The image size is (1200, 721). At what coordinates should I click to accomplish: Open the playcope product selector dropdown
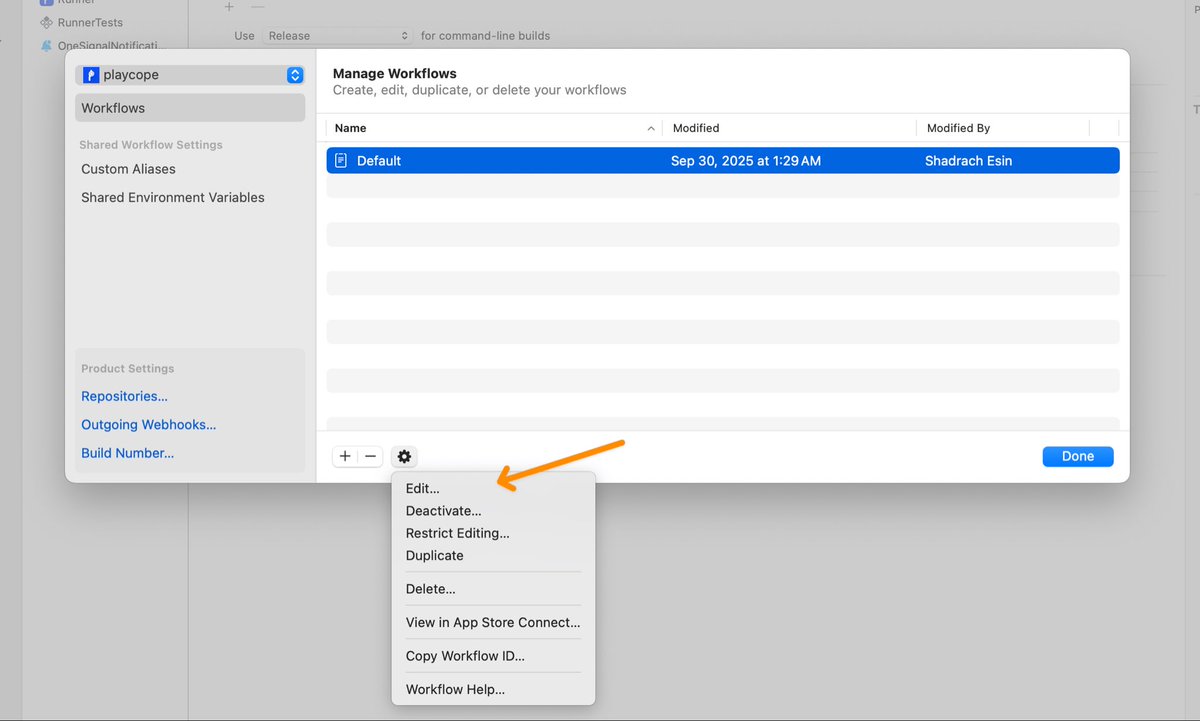(190, 75)
